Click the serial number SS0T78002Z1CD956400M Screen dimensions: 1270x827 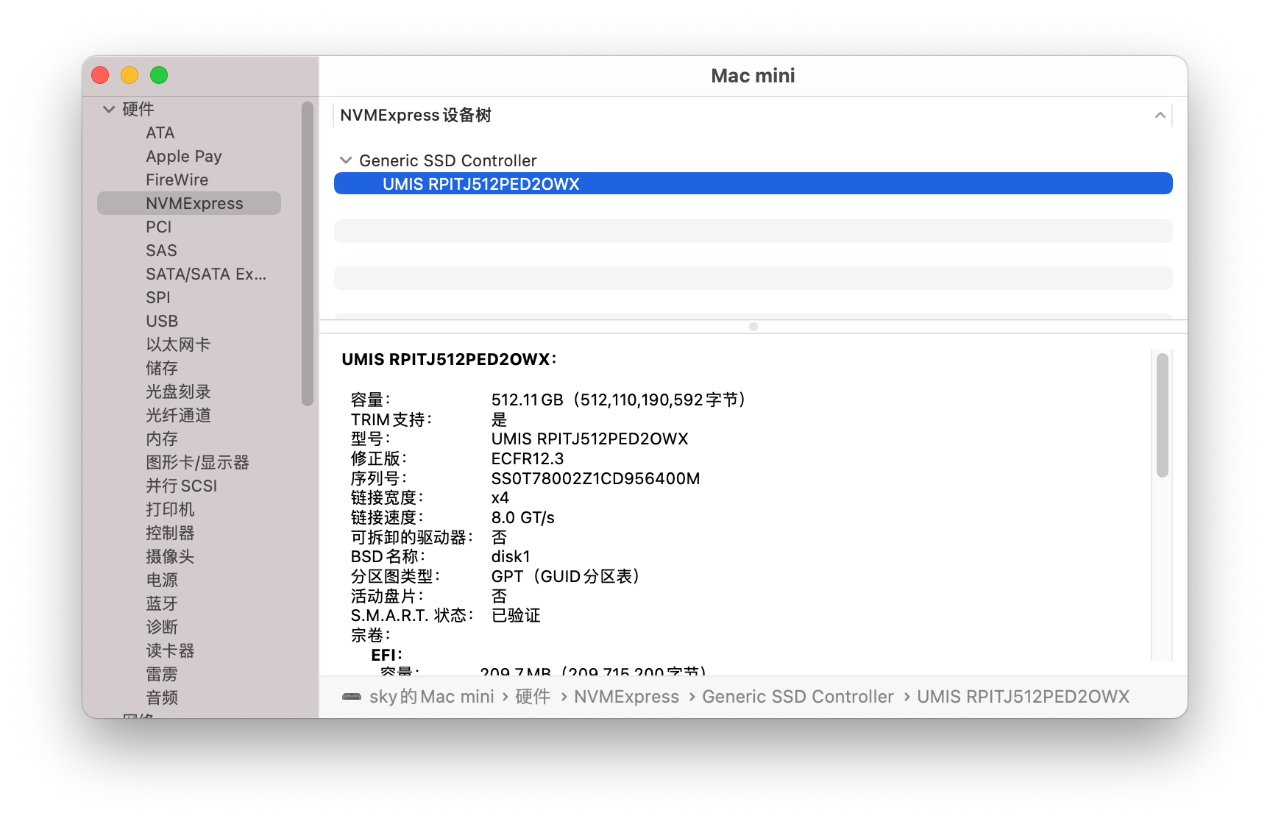pyautogui.click(x=595, y=478)
